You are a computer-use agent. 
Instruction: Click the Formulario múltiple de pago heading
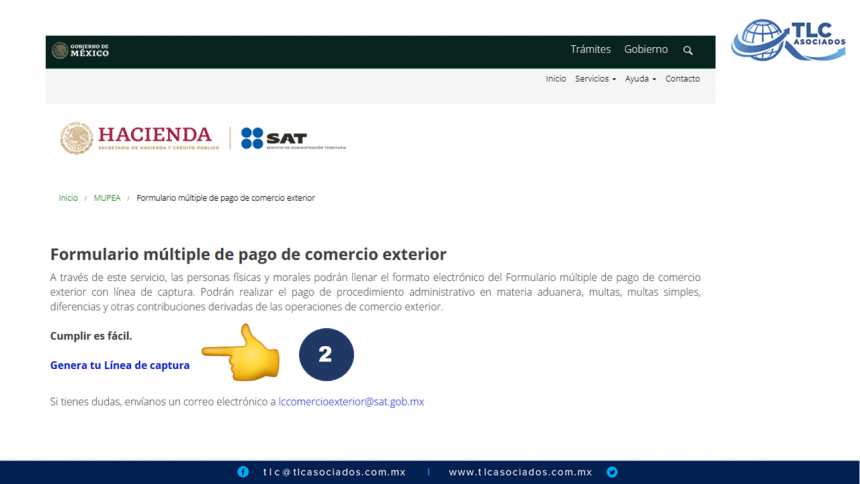tap(248, 254)
